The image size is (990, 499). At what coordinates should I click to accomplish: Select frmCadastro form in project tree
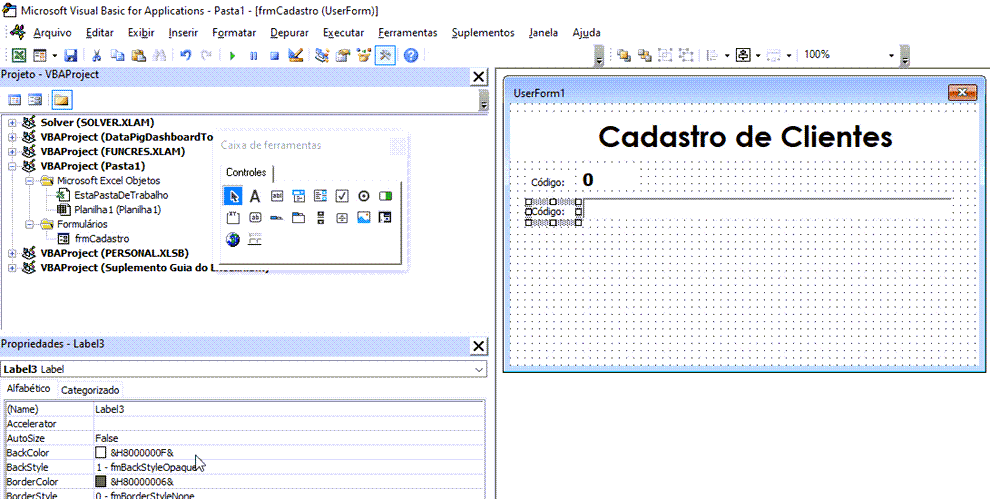point(102,239)
